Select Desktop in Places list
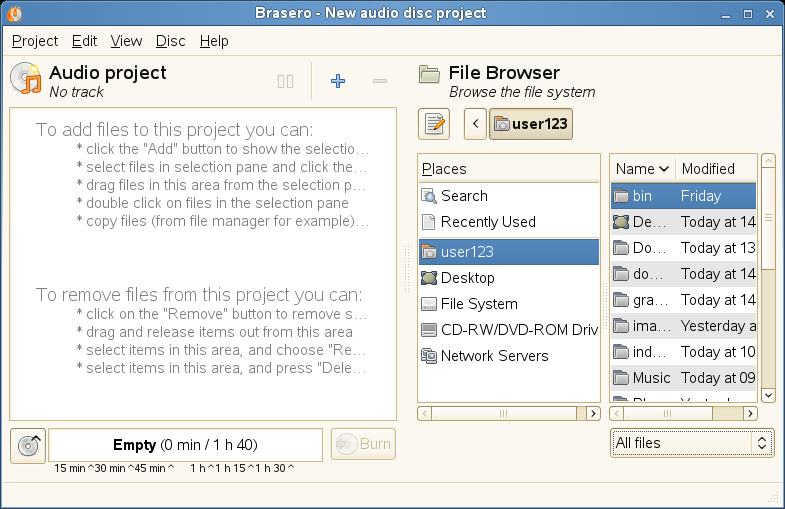 509,278
